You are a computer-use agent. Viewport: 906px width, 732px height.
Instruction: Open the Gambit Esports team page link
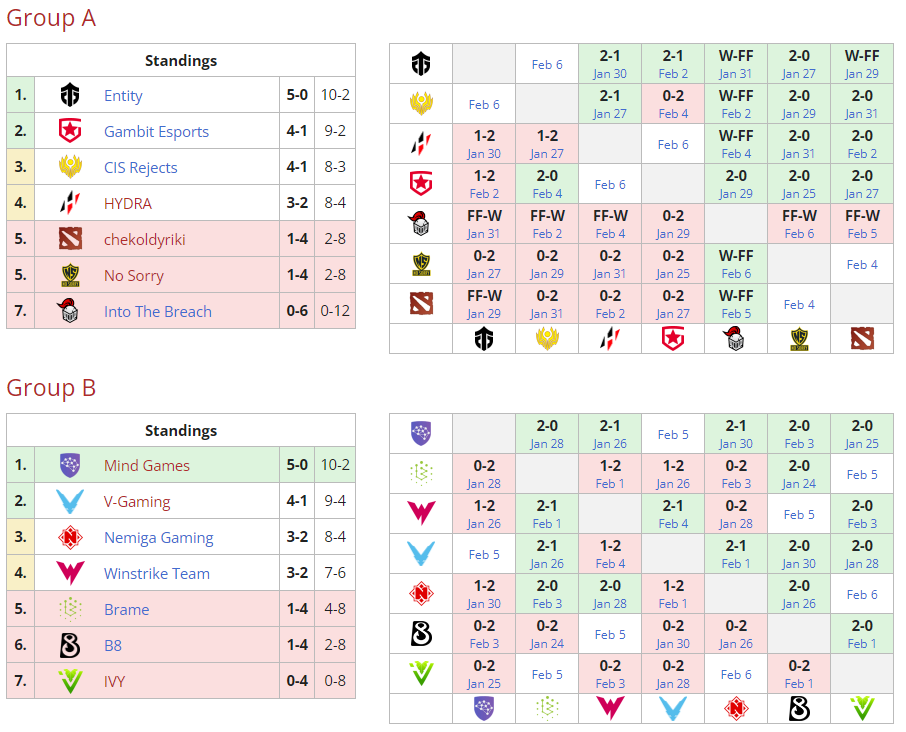[156, 132]
